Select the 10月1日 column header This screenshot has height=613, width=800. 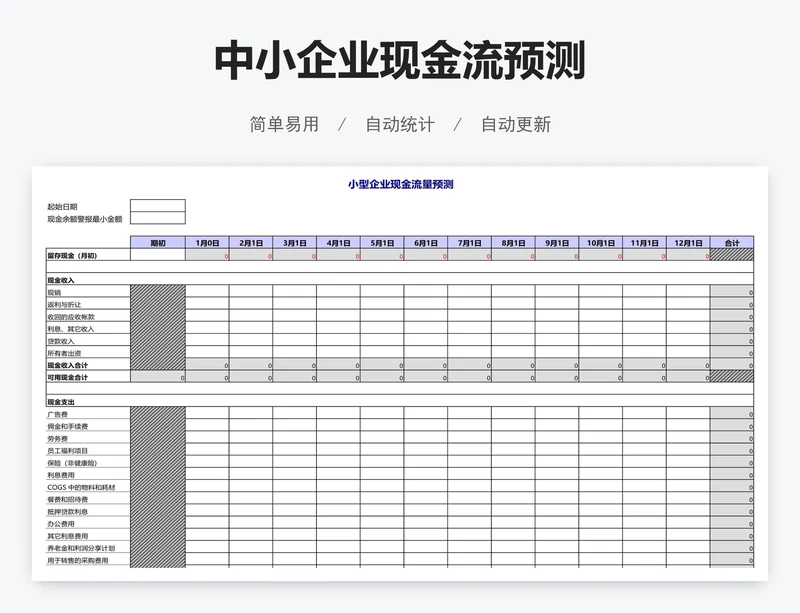click(x=601, y=242)
